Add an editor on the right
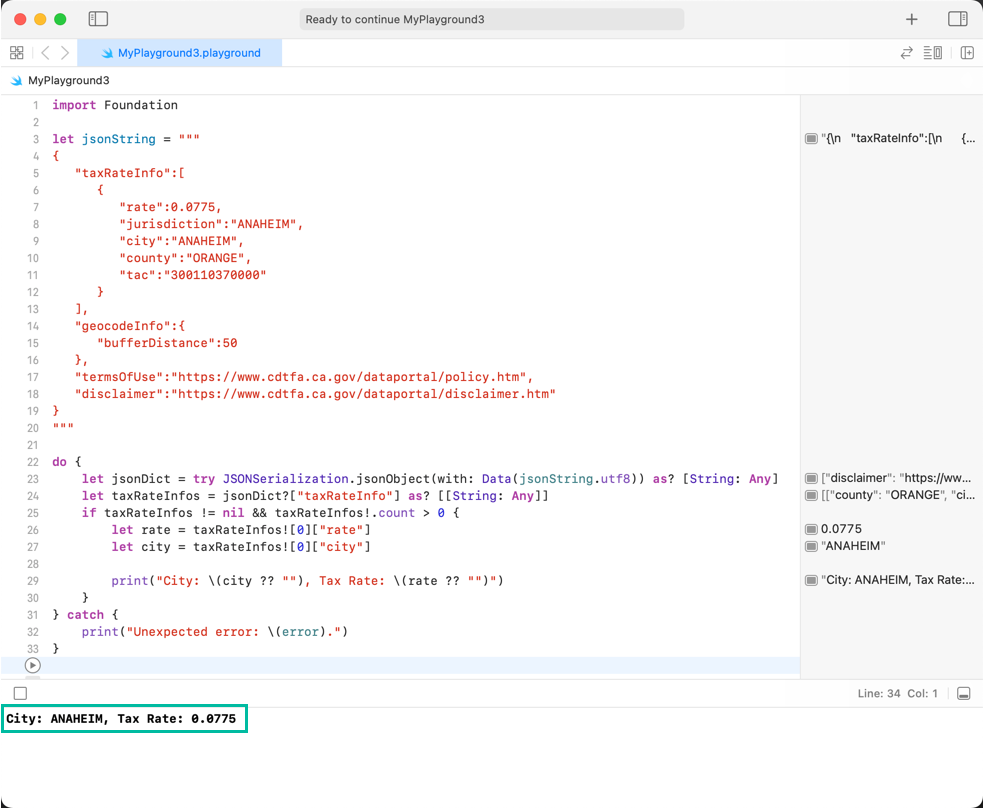Image resolution: width=983 pixels, height=808 pixels. (x=967, y=53)
